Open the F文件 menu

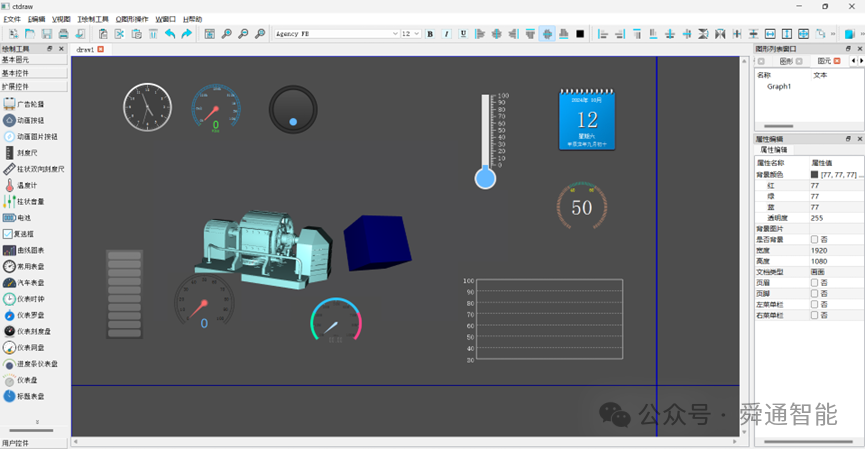tap(12, 19)
